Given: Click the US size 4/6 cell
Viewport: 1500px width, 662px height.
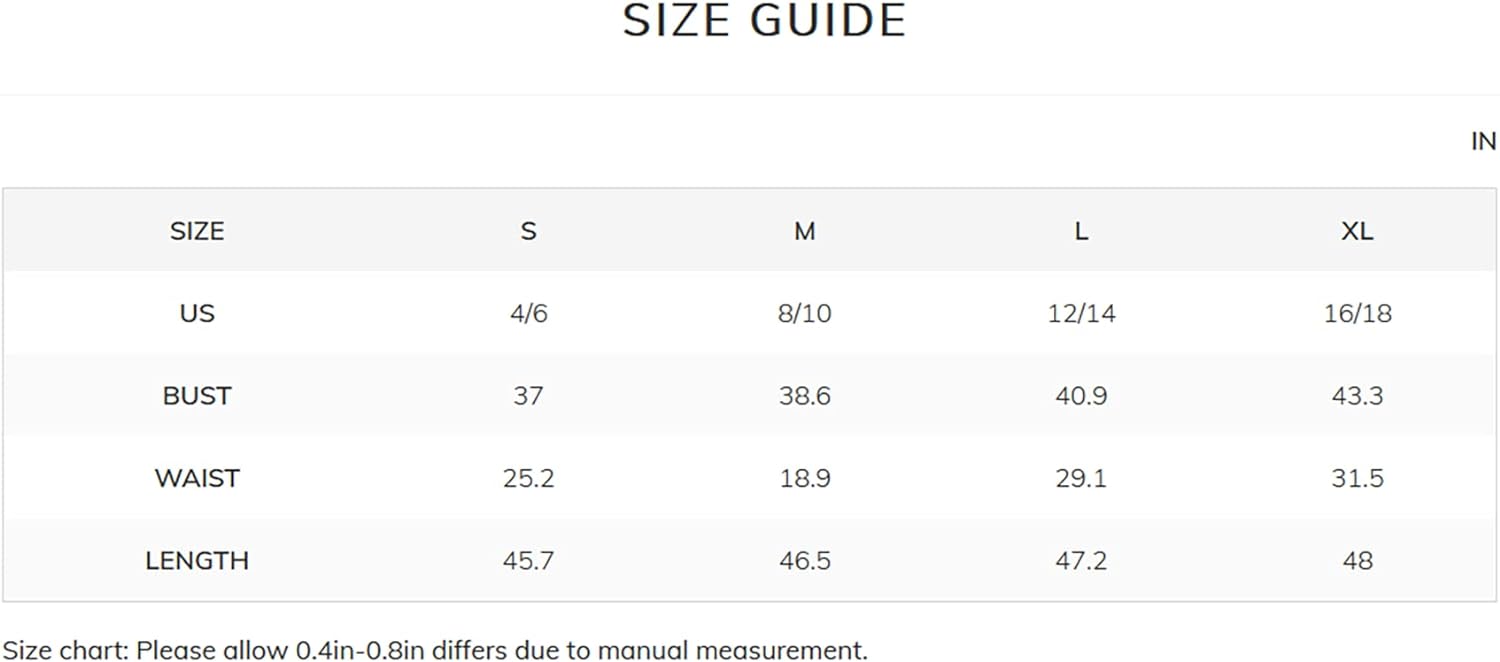Looking at the screenshot, I should tap(528, 313).
